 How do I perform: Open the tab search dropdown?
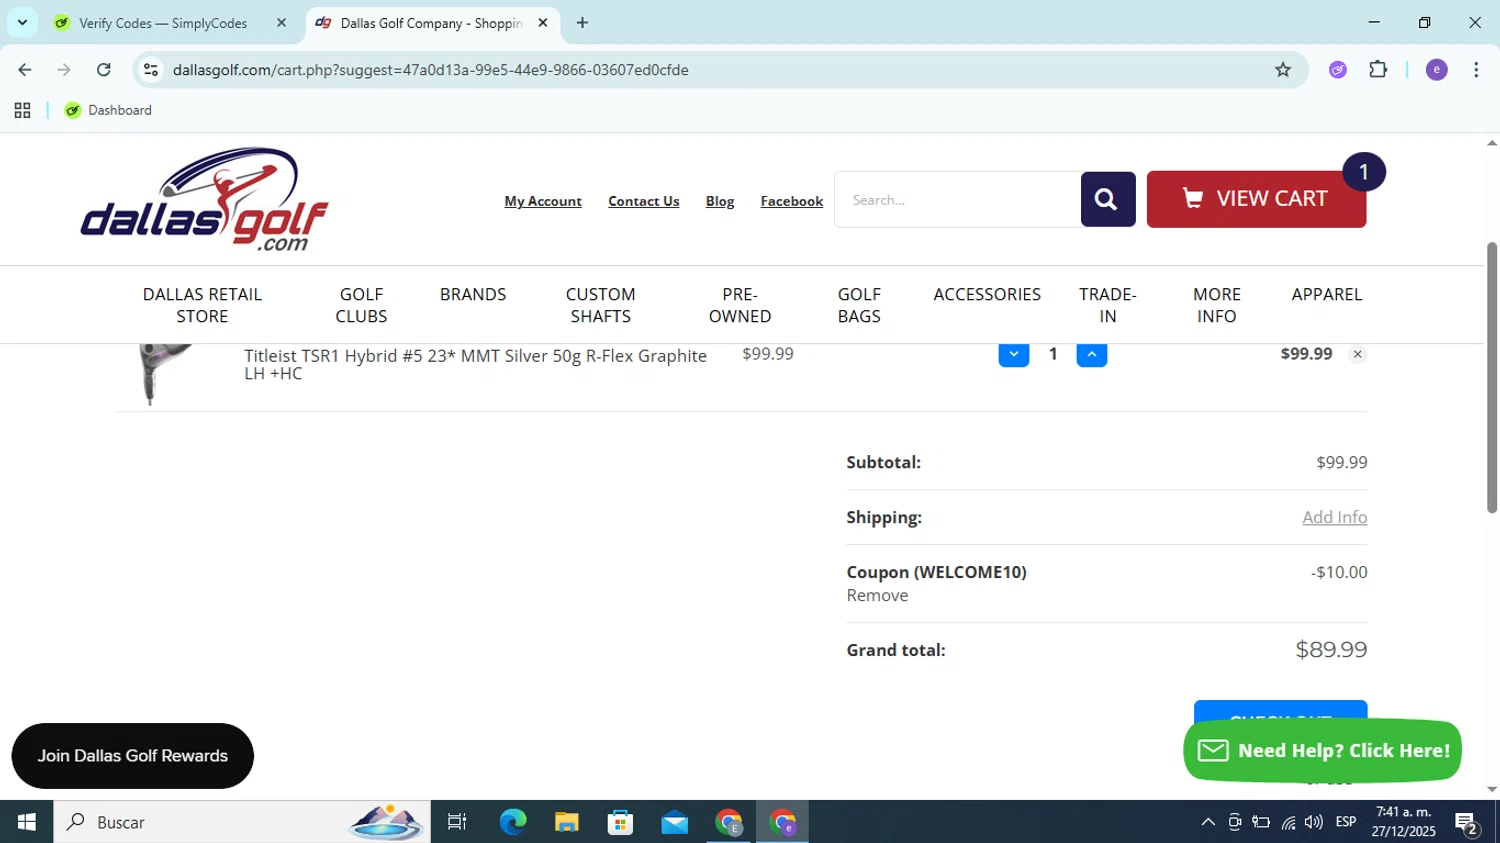coord(22,23)
